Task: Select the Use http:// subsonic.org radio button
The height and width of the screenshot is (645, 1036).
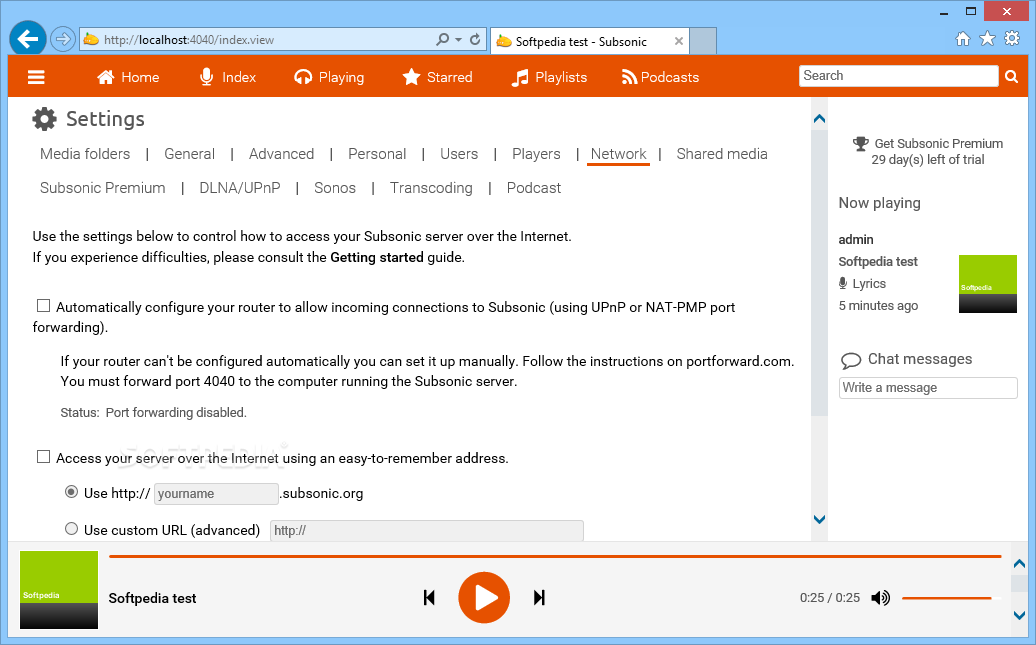Action: 71,492
